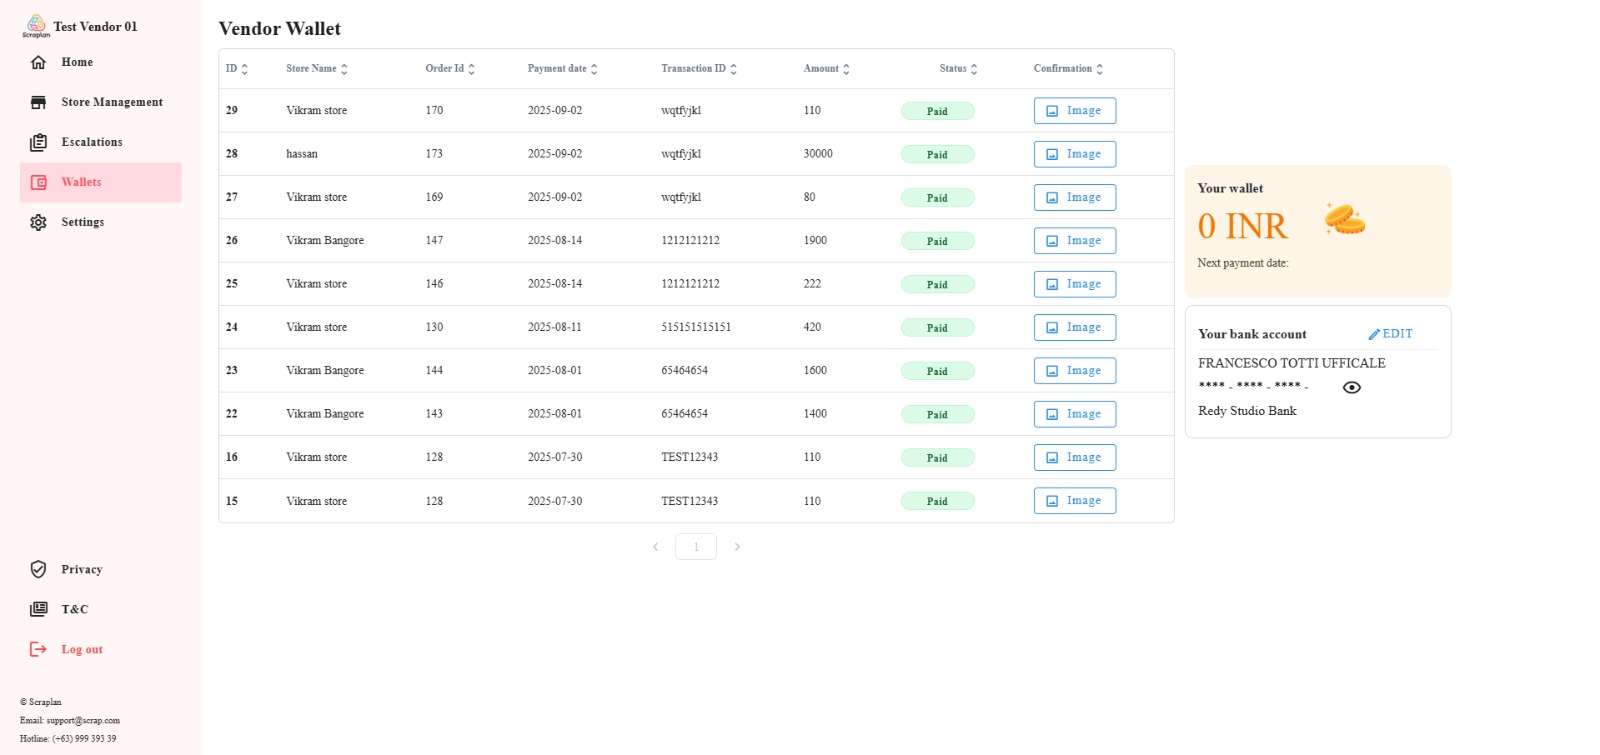Click the T&C newspaper icon
This screenshot has height=755, width=1600.
coord(38,609)
